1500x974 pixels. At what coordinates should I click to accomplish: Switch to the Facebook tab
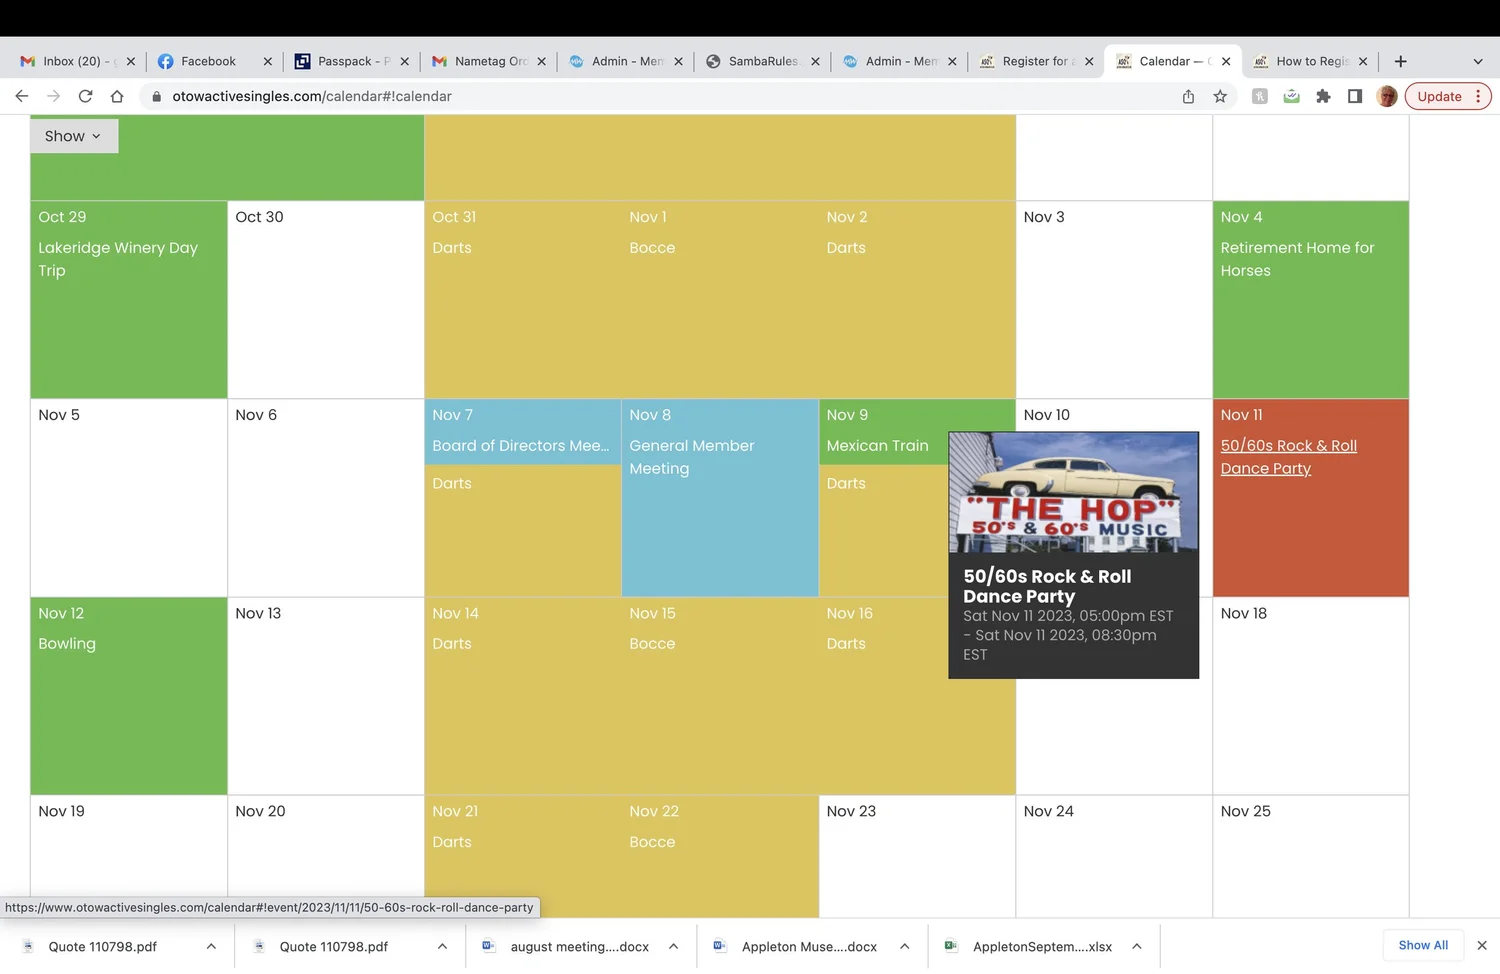click(x=205, y=61)
